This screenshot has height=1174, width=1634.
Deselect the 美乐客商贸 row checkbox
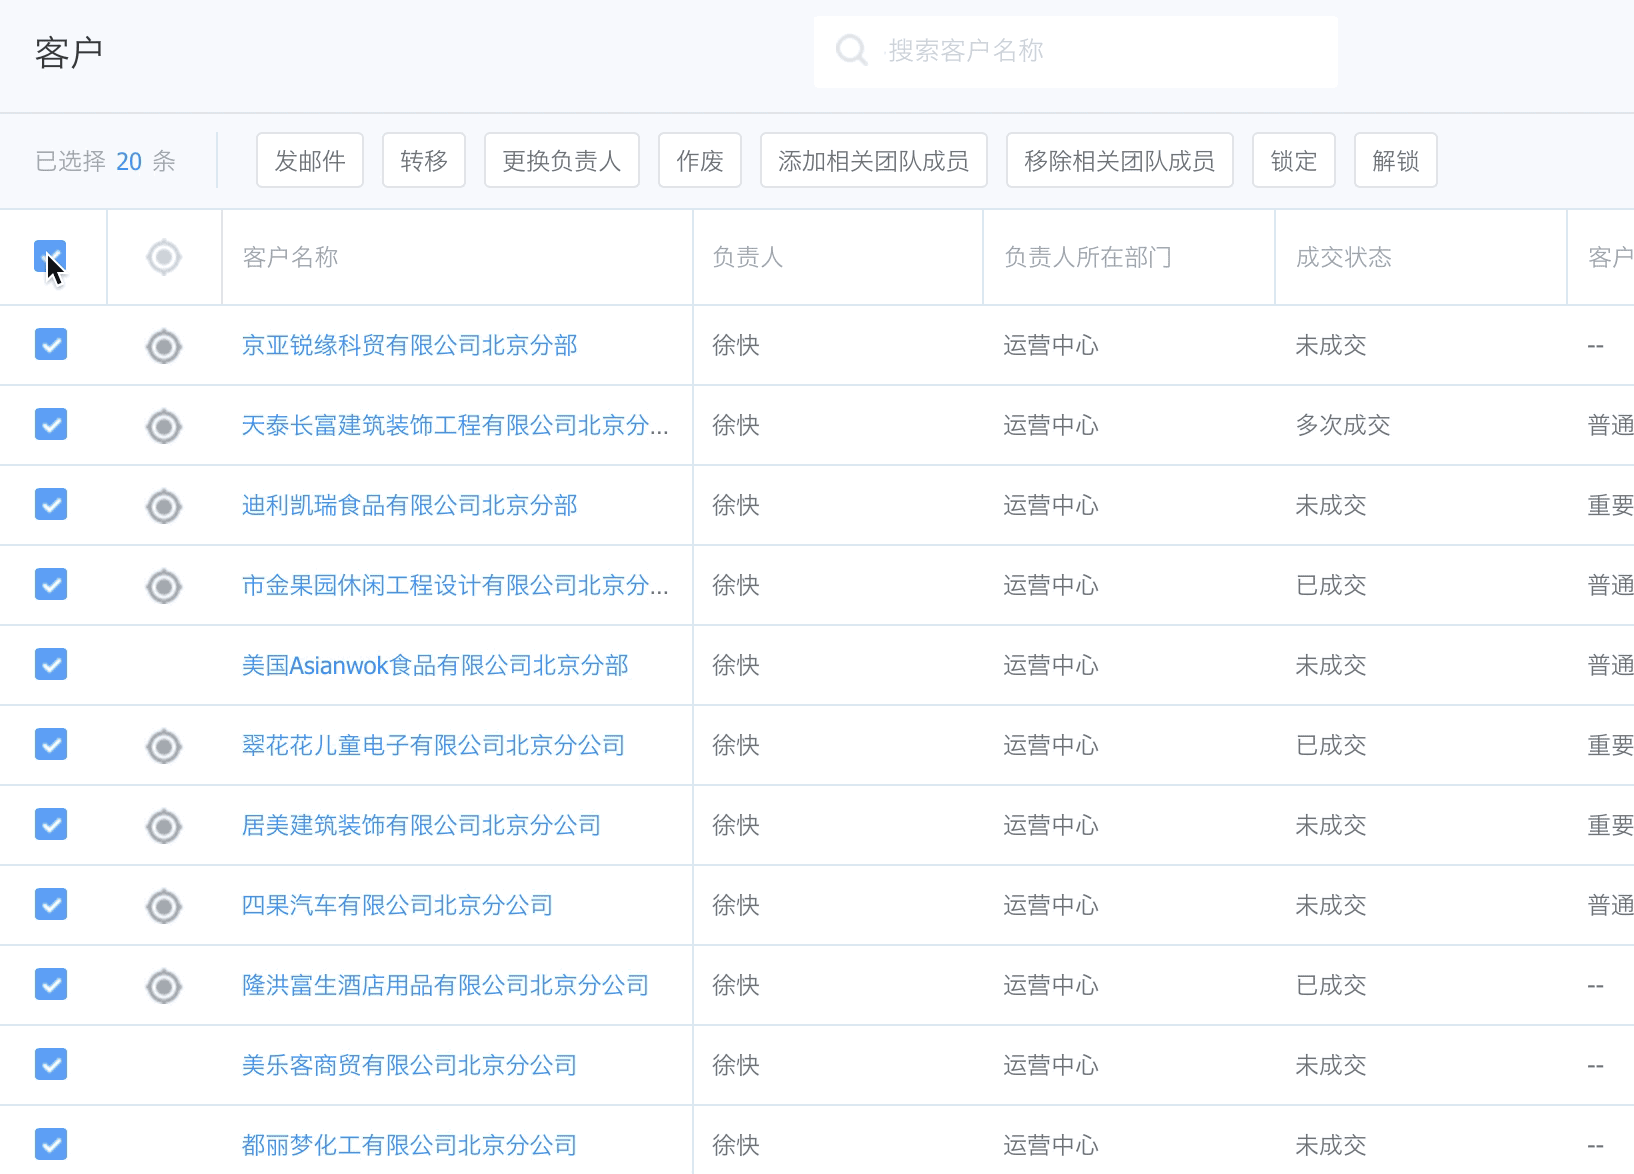[x=51, y=1065]
